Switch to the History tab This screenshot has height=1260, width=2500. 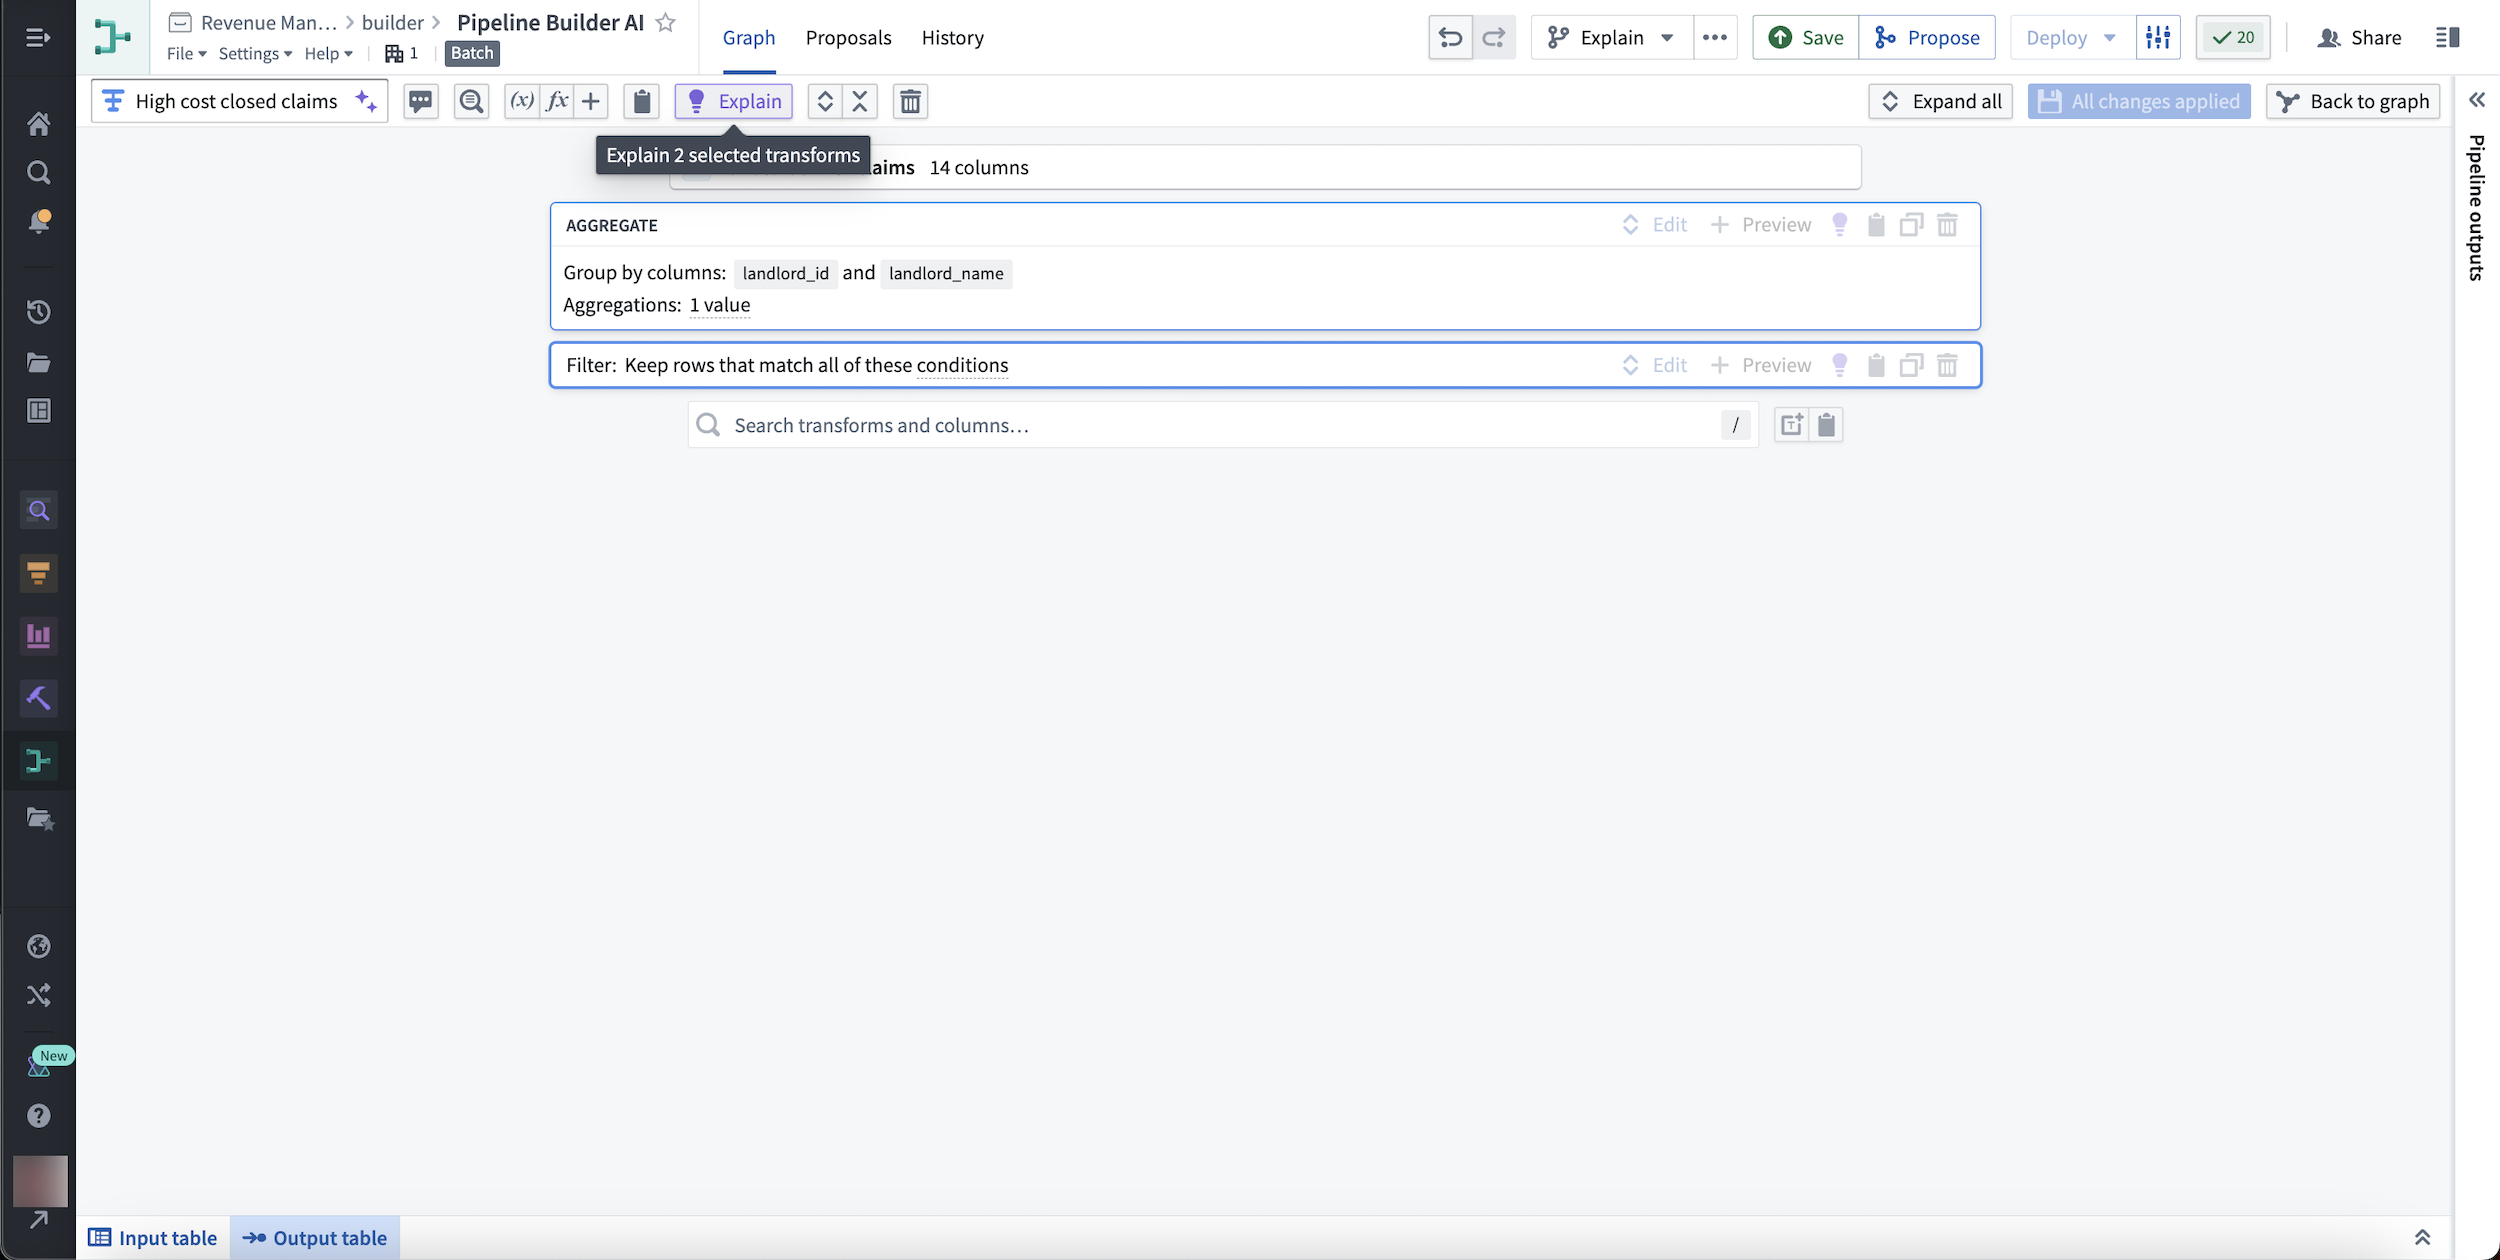coord(952,38)
